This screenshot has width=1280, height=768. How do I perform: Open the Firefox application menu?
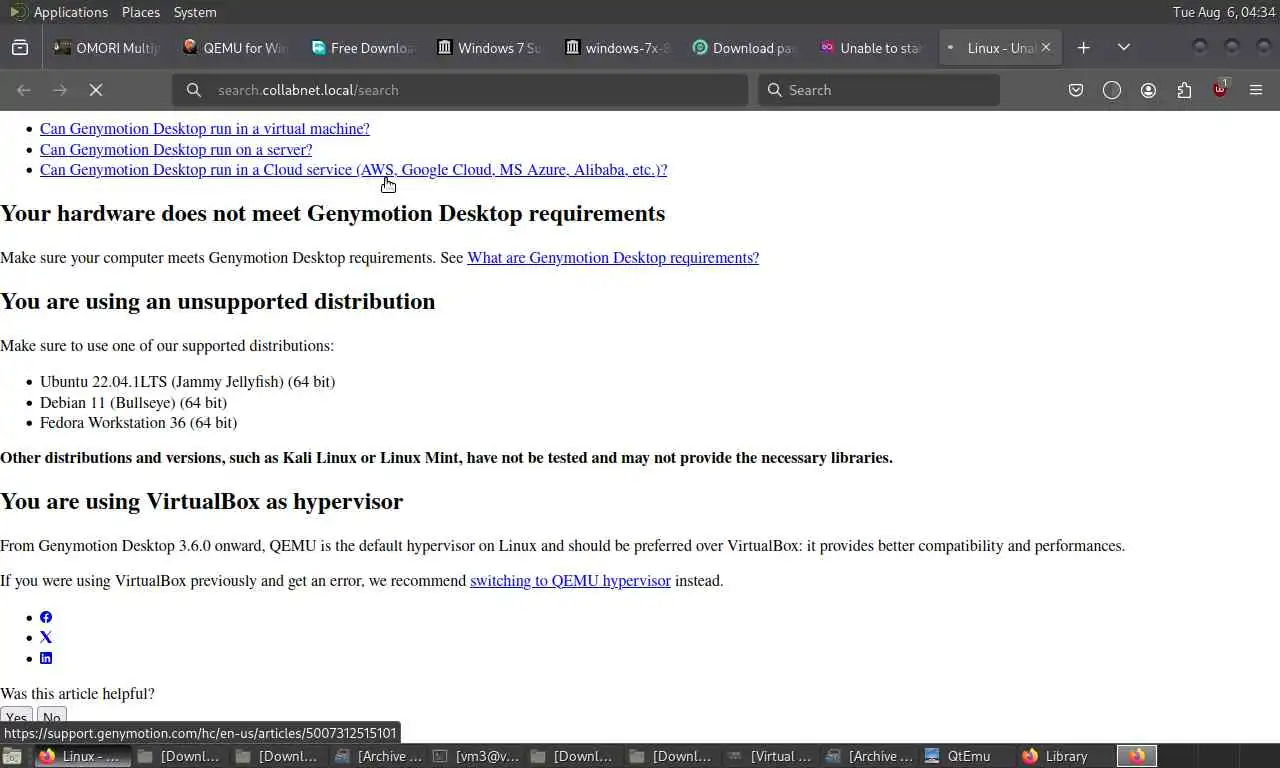(x=1256, y=90)
